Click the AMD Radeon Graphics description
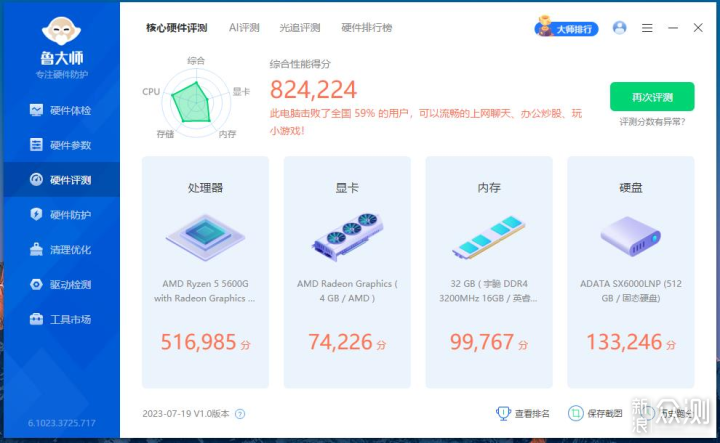This screenshot has width=720, height=443. (x=347, y=291)
